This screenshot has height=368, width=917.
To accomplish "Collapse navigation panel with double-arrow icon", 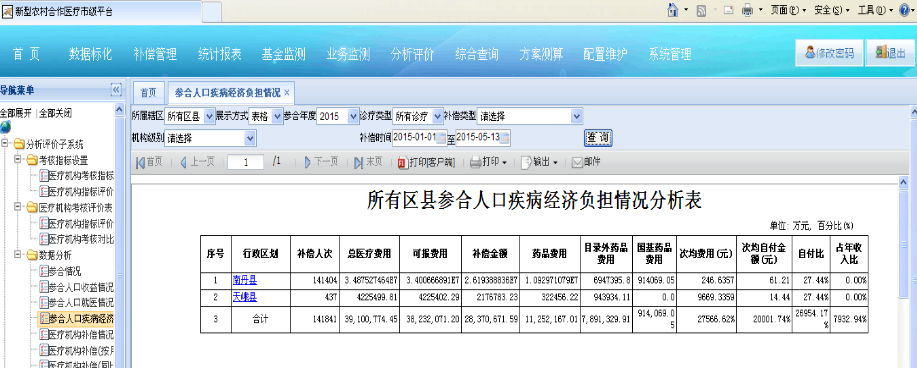I will pos(116,90).
